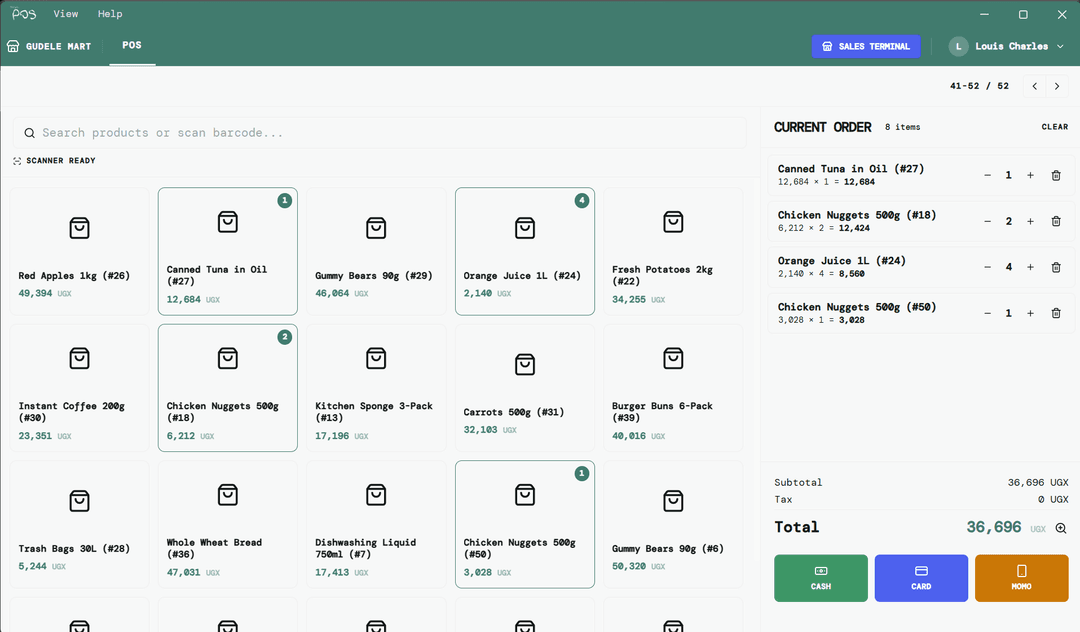Add Dishwashing Liquid 750ml (#7) to order

[x=376, y=524]
